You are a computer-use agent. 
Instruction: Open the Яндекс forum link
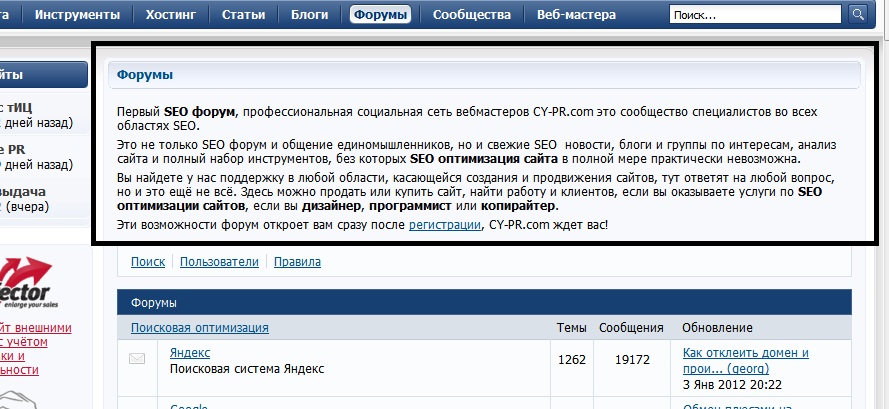(x=189, y=352)
